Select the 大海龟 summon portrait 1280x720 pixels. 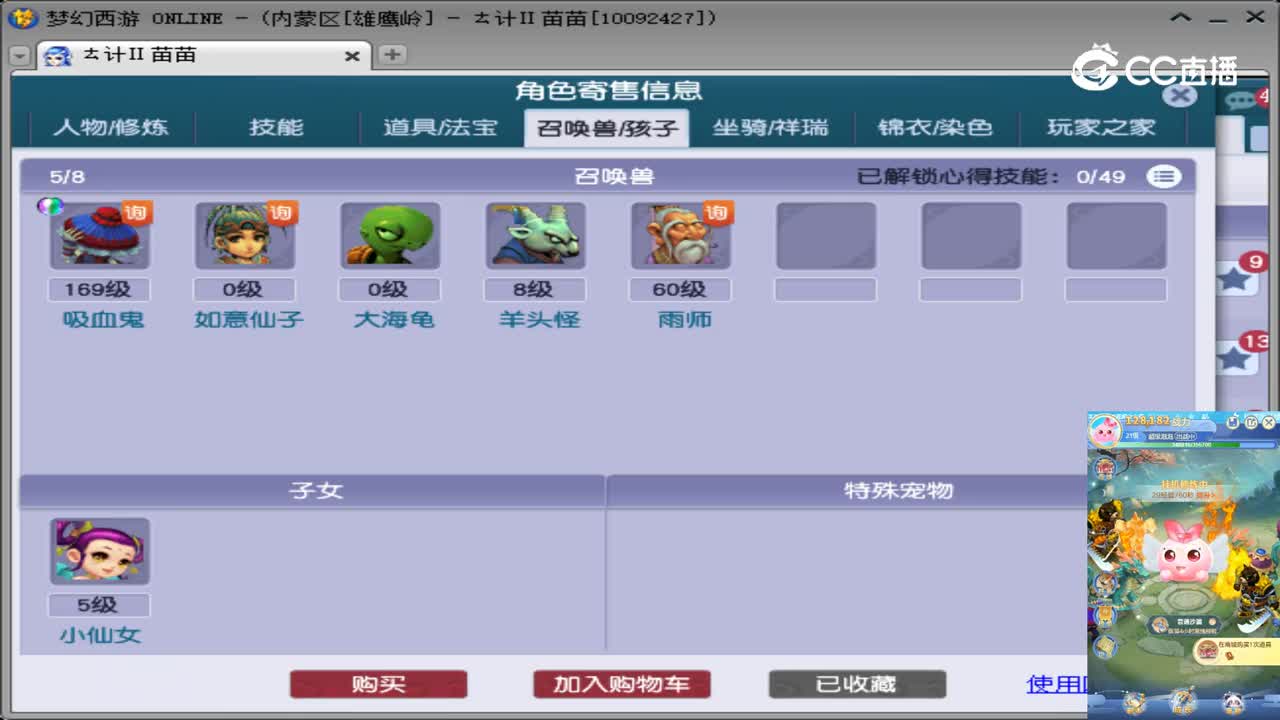389,235
